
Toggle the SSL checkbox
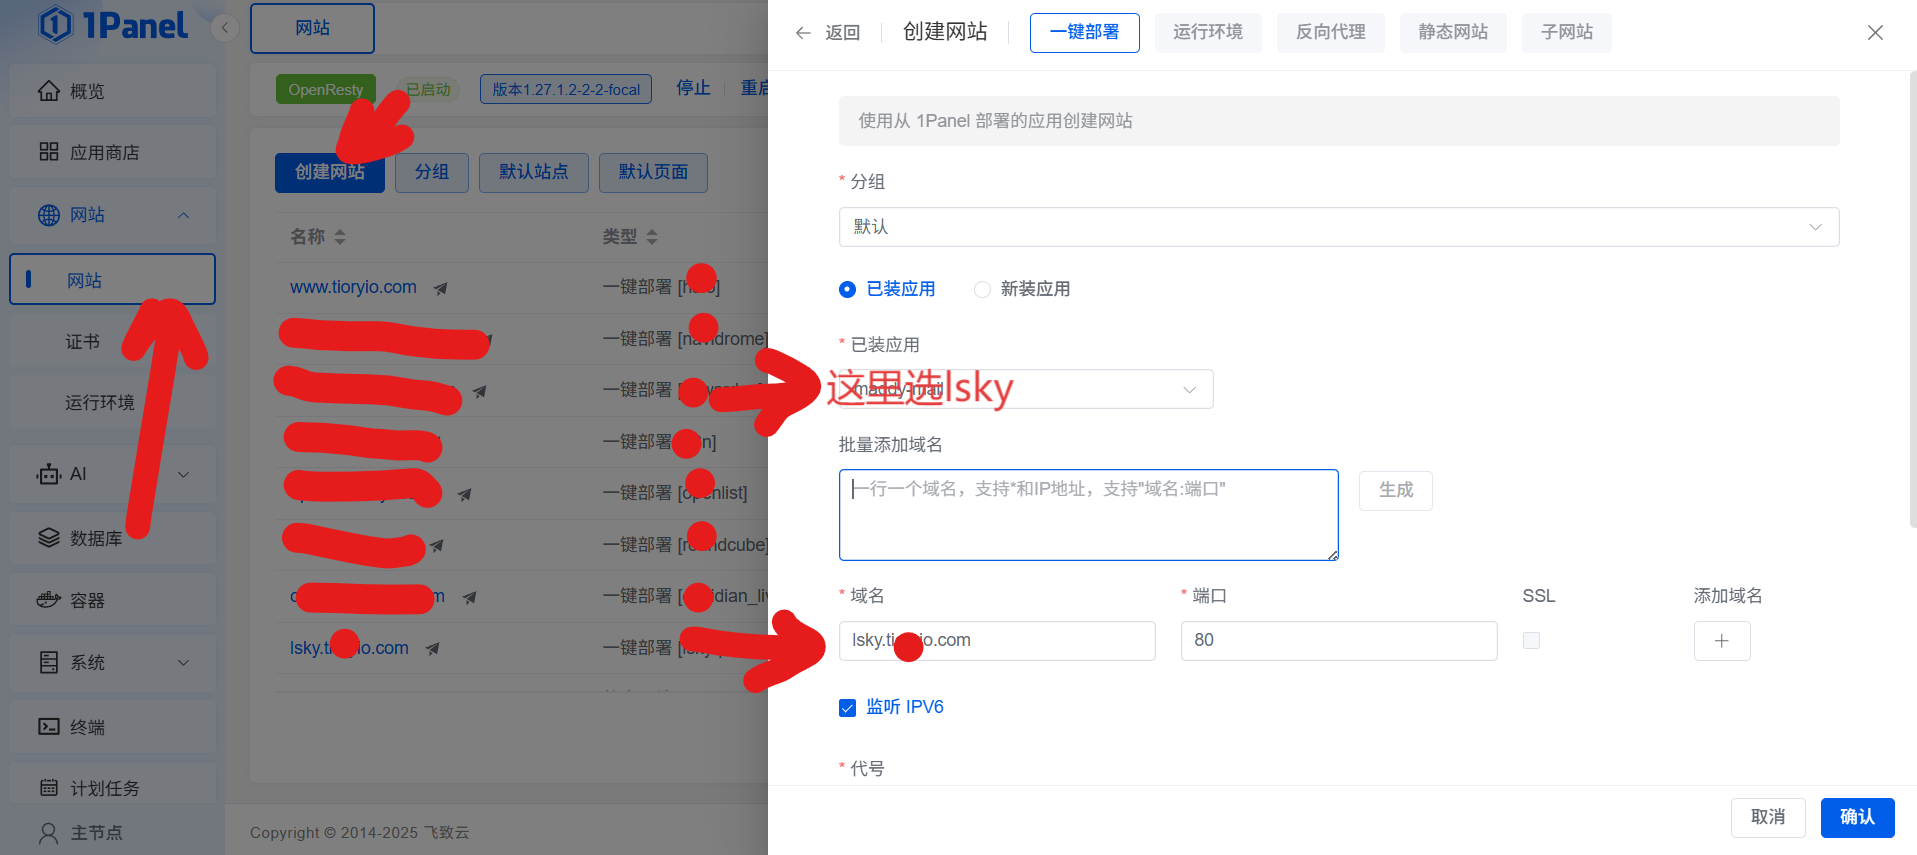[x=1531, y=640]
